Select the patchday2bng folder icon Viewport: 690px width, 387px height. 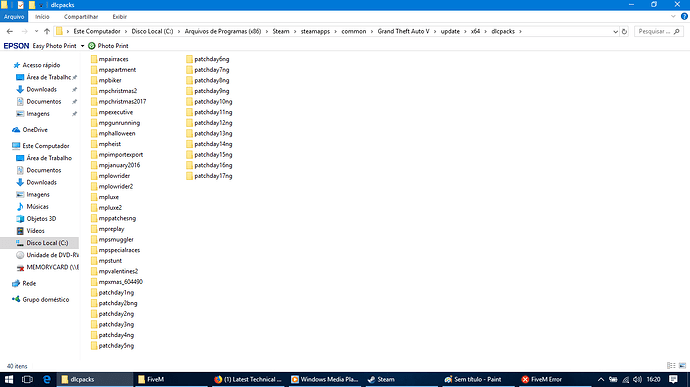click(94, 303)
